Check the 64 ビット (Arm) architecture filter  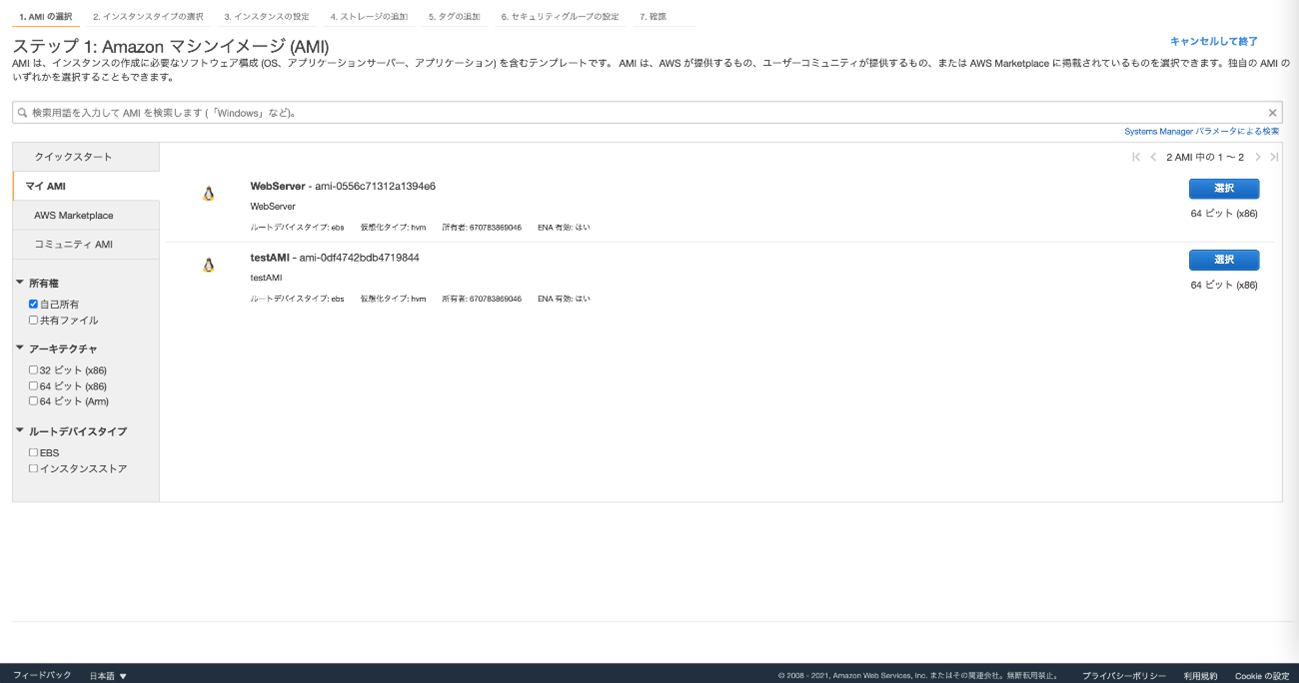[33, 401]
